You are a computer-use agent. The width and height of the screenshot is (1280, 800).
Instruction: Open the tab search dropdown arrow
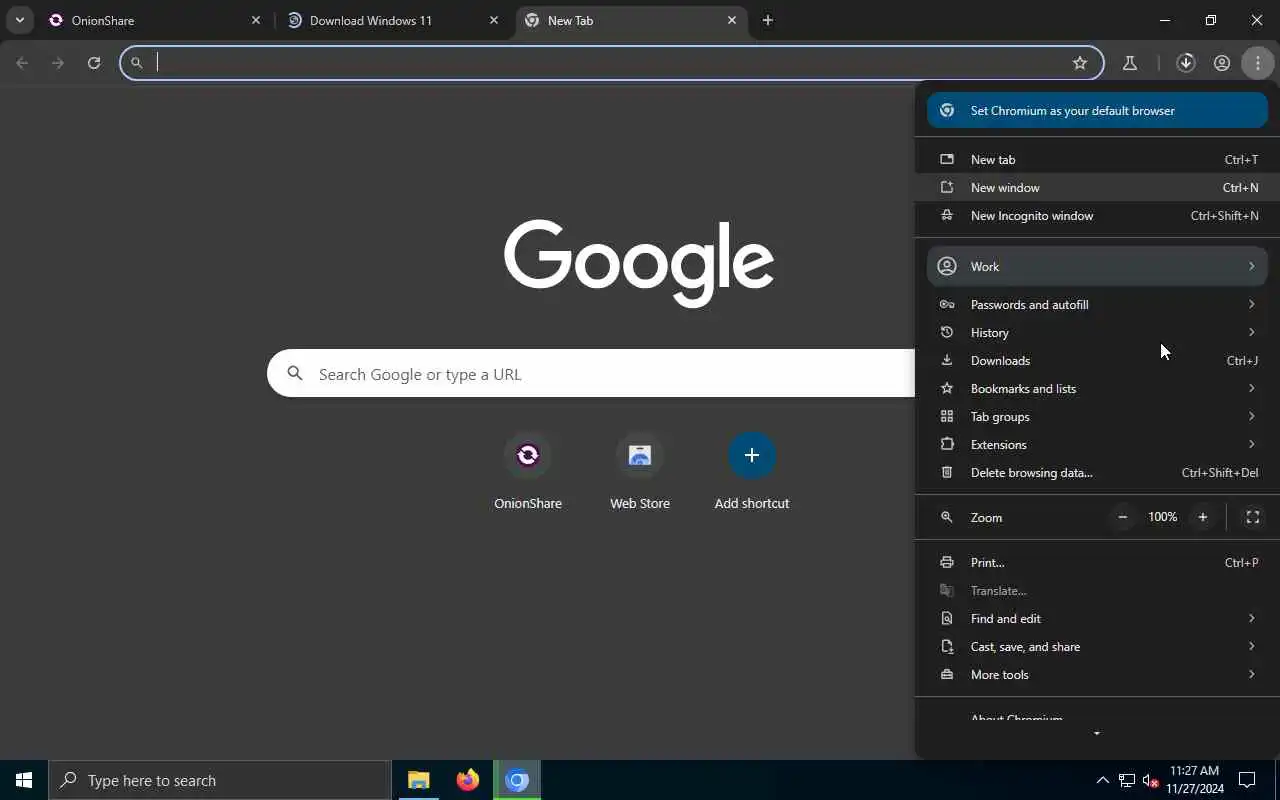coord(19,20)
